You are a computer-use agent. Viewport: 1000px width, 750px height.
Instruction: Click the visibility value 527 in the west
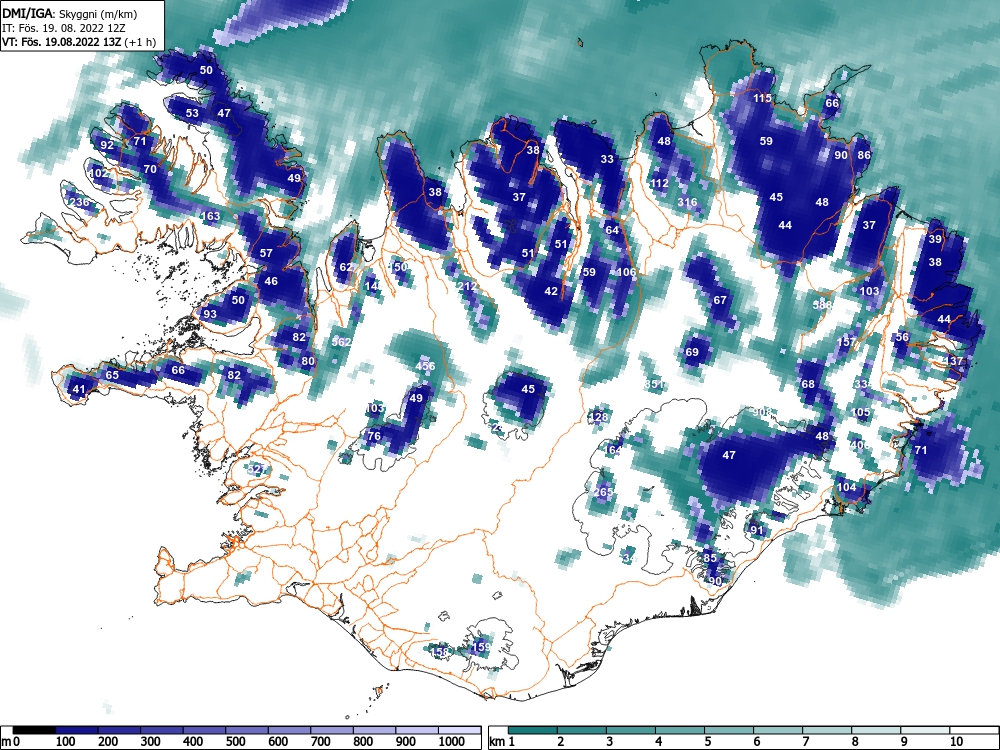point(257,469)
